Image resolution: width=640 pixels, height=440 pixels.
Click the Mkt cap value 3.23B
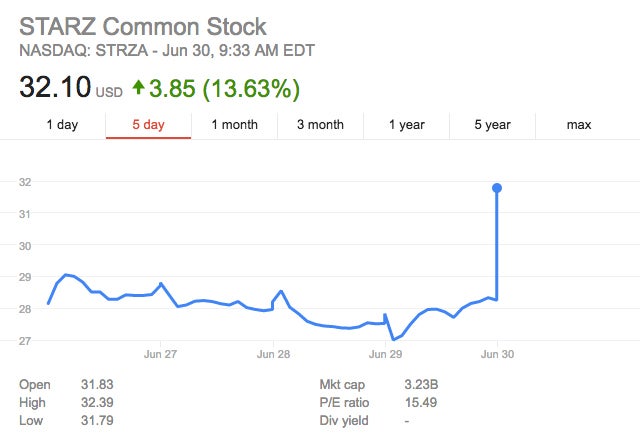420,383
